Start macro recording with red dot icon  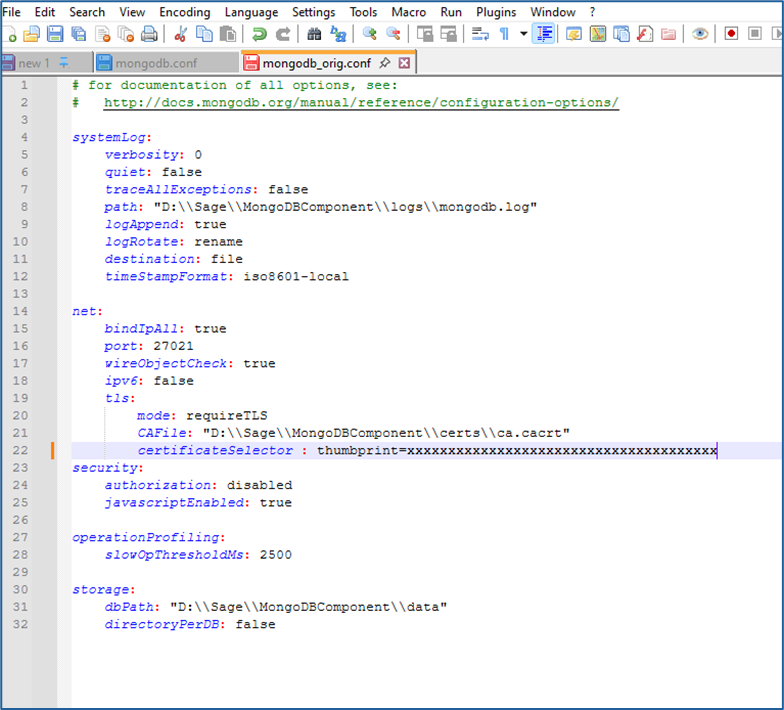pyautogui.click(x=731, y=34)
